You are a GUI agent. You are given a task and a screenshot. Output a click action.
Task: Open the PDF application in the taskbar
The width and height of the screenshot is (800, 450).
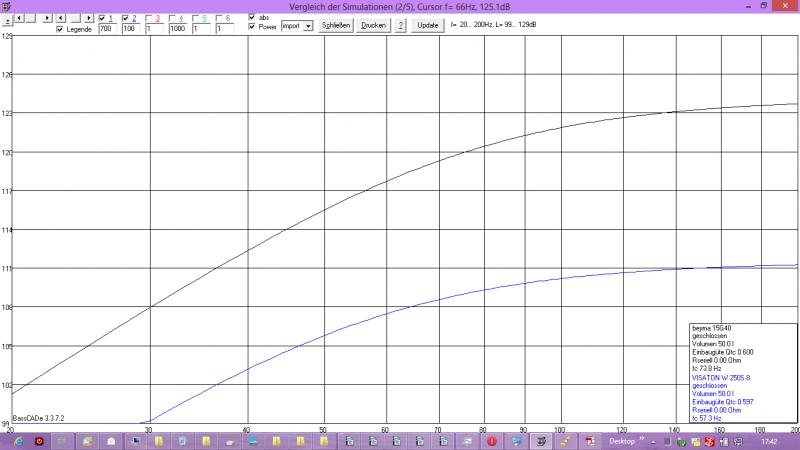(590, 441)
